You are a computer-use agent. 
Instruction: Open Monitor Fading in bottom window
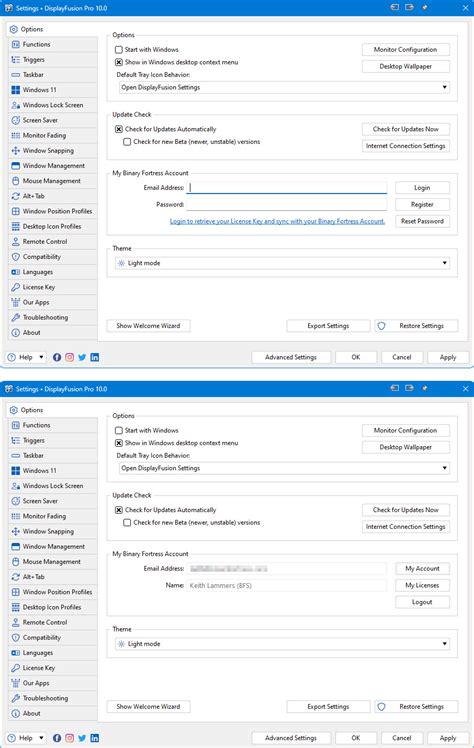point(52,516)
